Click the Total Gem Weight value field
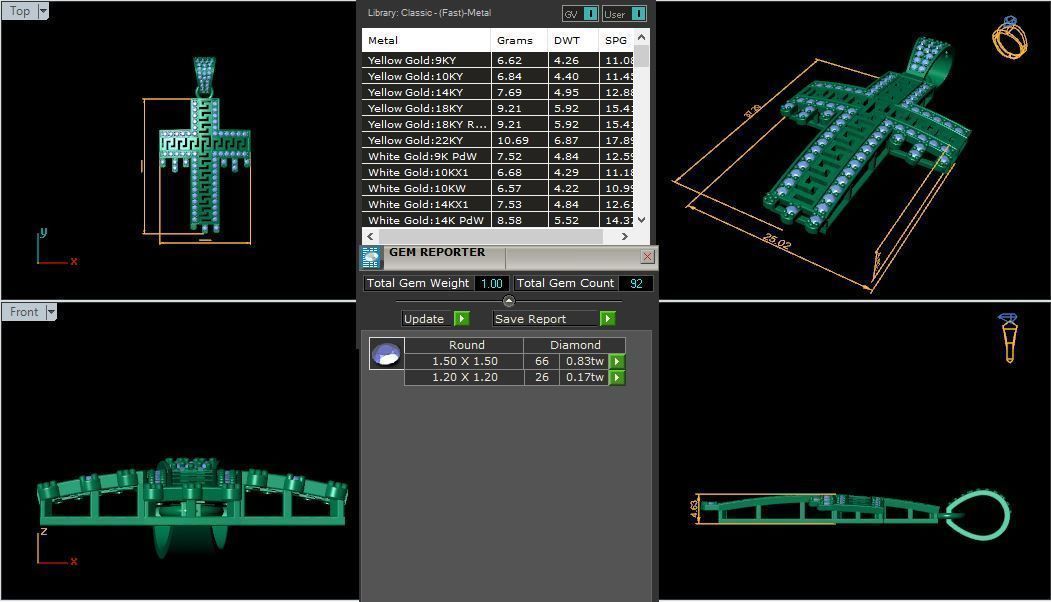 (491, 284)
